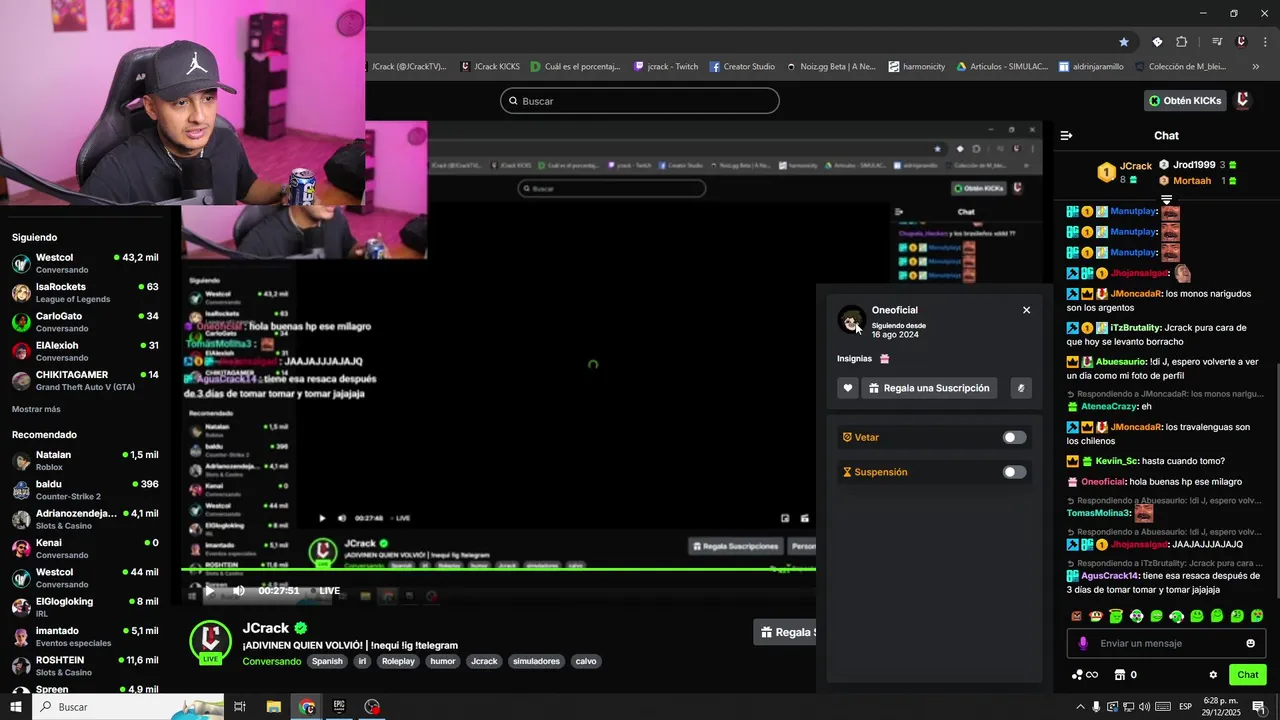Show hidden system tray icons chevron
1280x720 pixels.
click(1080, 707)
